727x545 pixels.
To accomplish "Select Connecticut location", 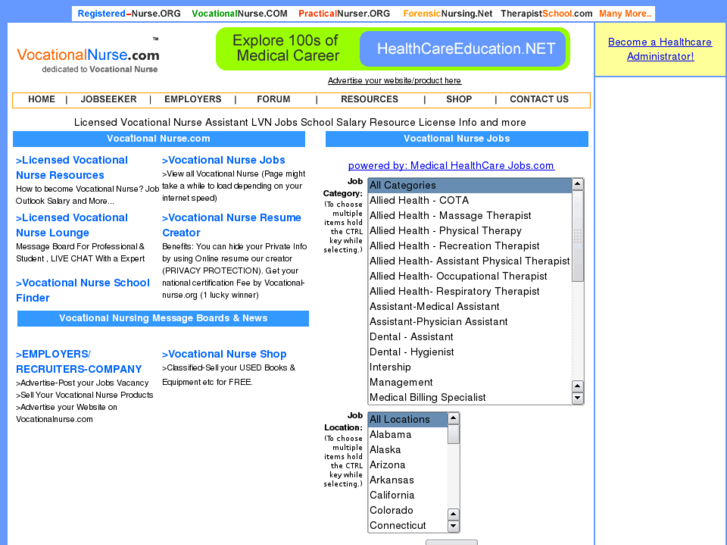I will pyautogui.click(x=408, y=526).
